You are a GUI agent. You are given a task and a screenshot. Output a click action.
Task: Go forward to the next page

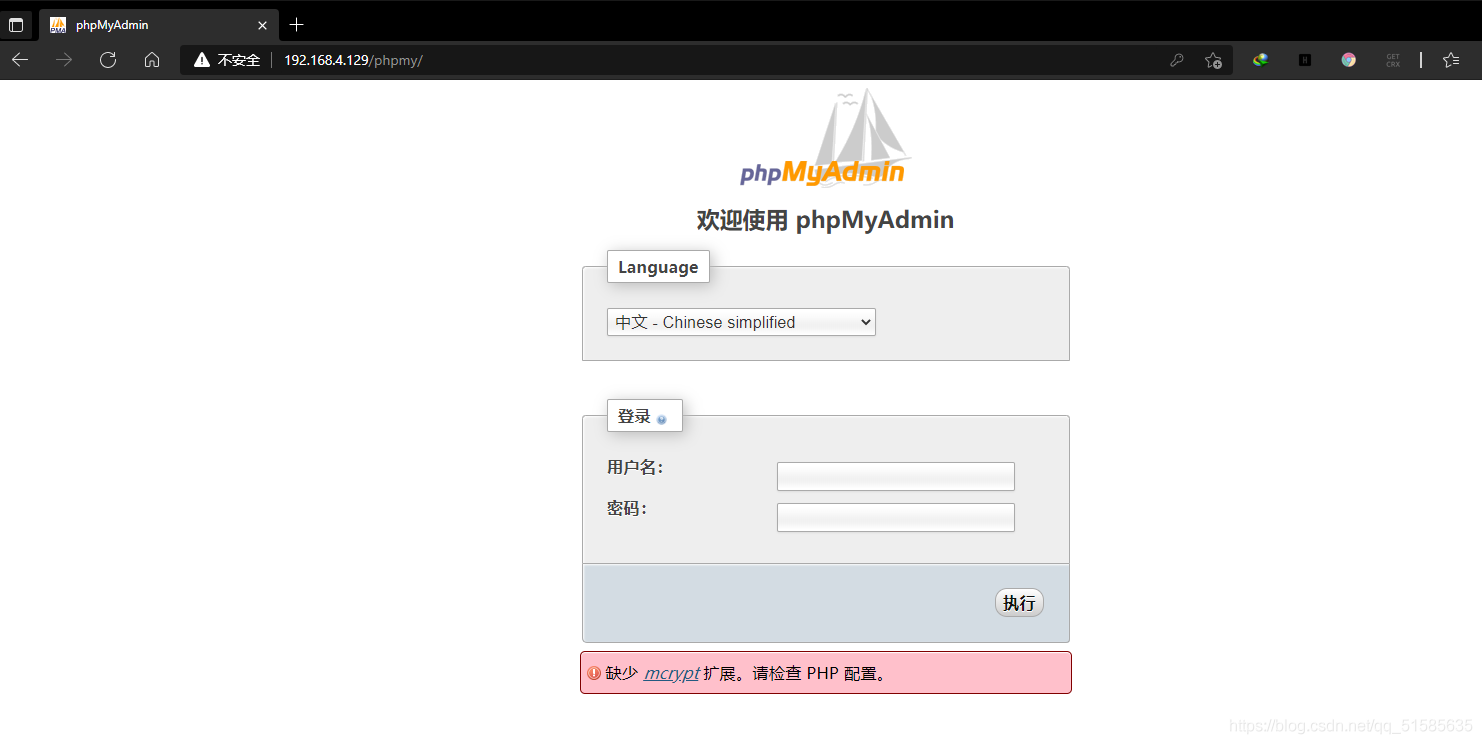tap(64, 60)
